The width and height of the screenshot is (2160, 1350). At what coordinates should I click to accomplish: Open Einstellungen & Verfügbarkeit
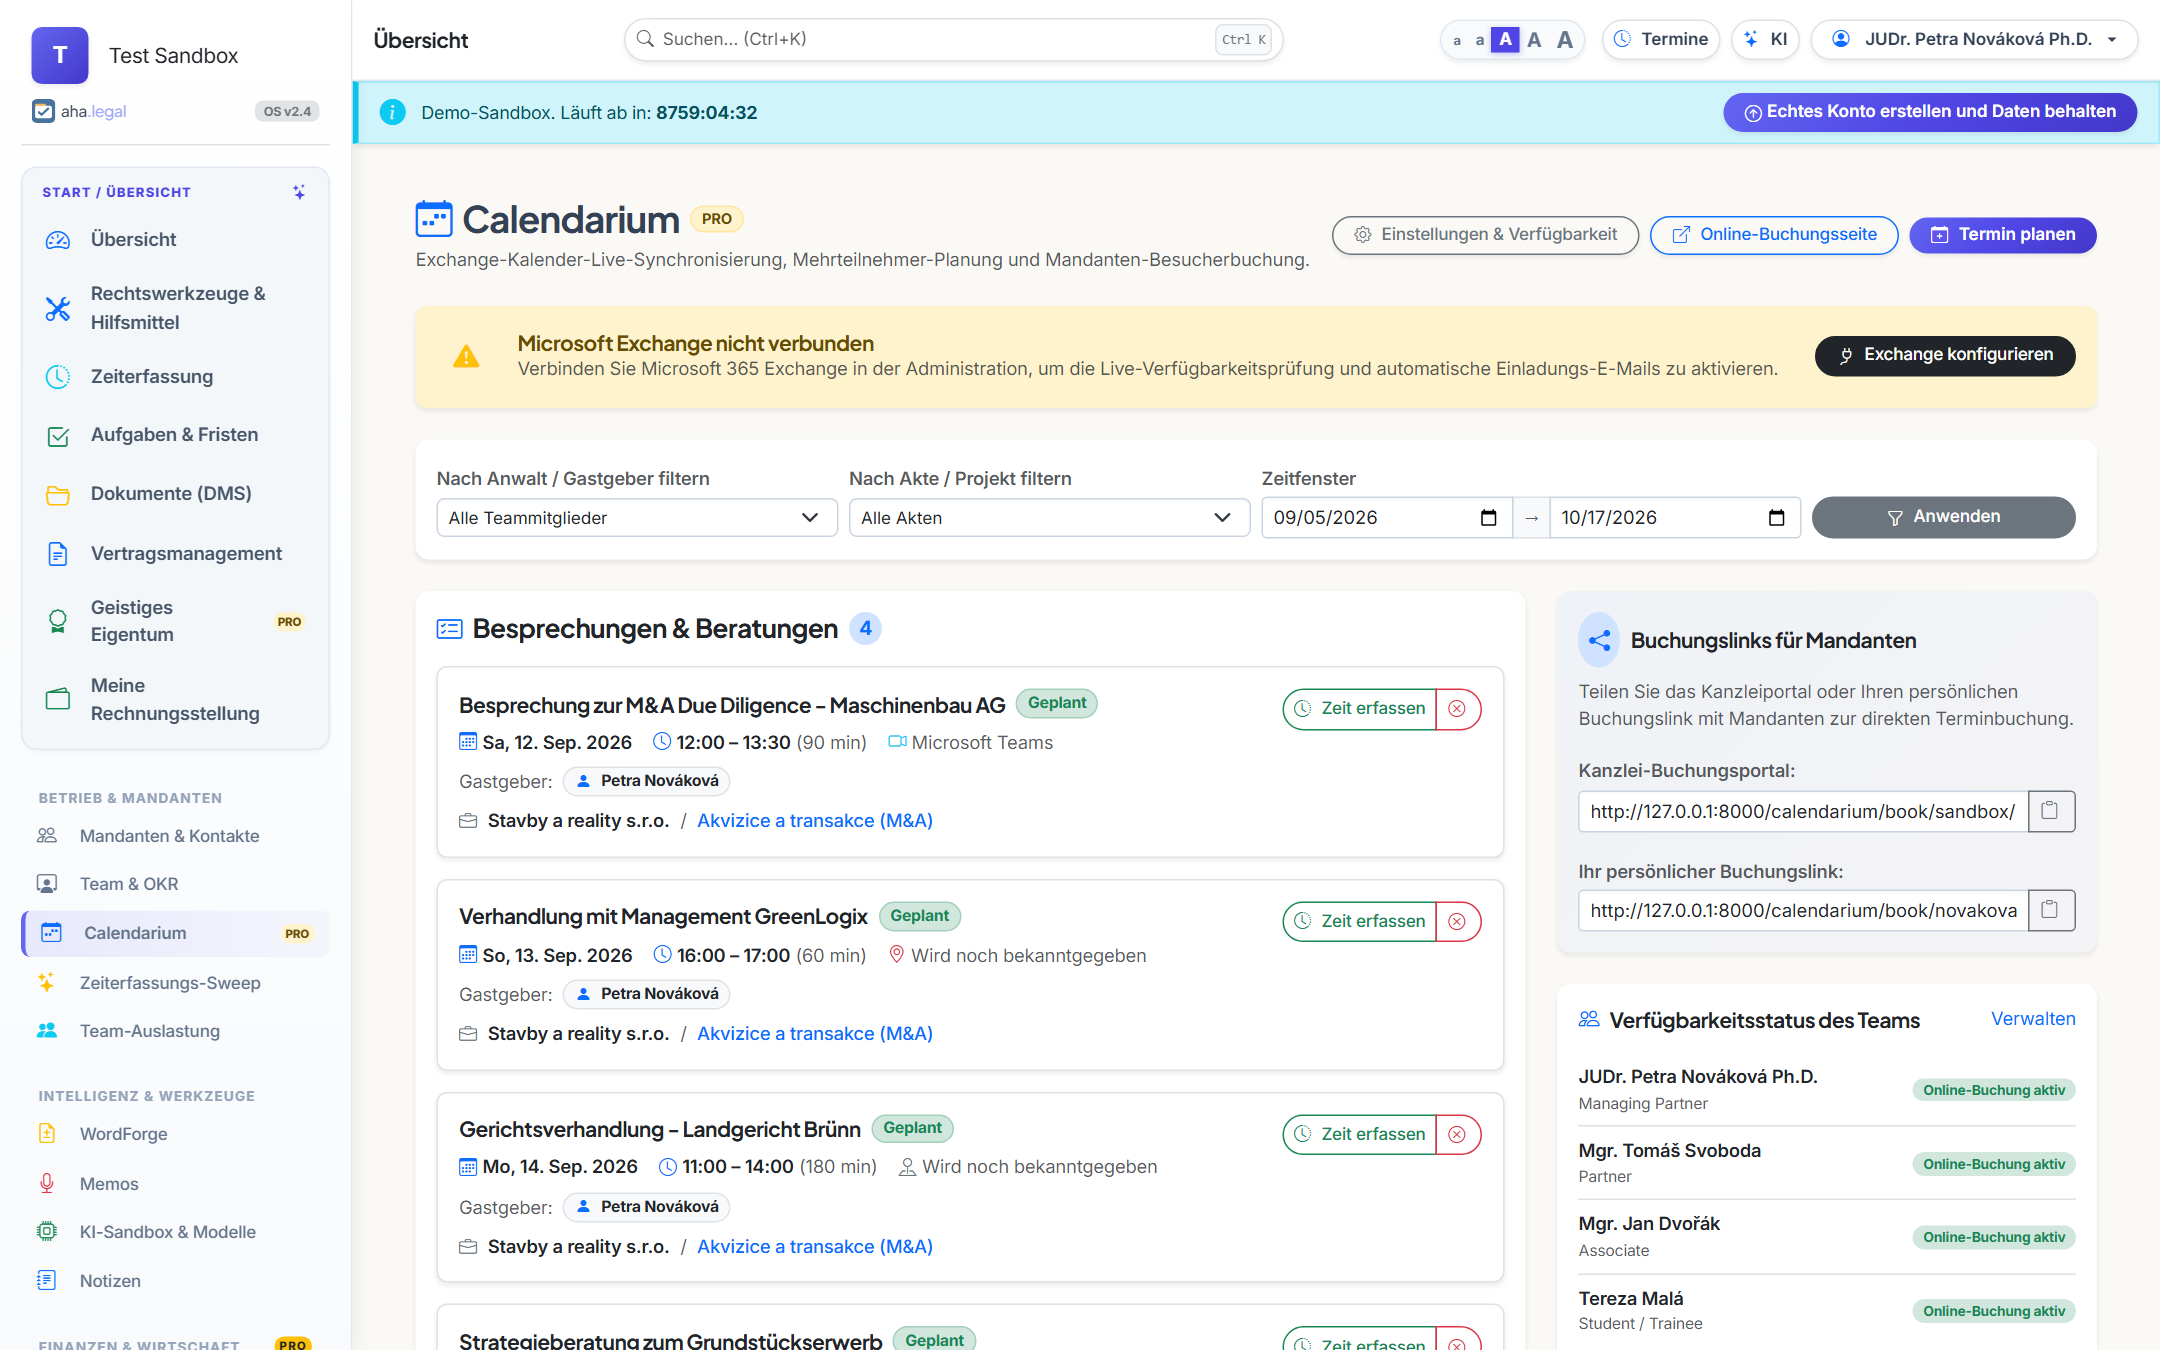tap(1485, 235)
